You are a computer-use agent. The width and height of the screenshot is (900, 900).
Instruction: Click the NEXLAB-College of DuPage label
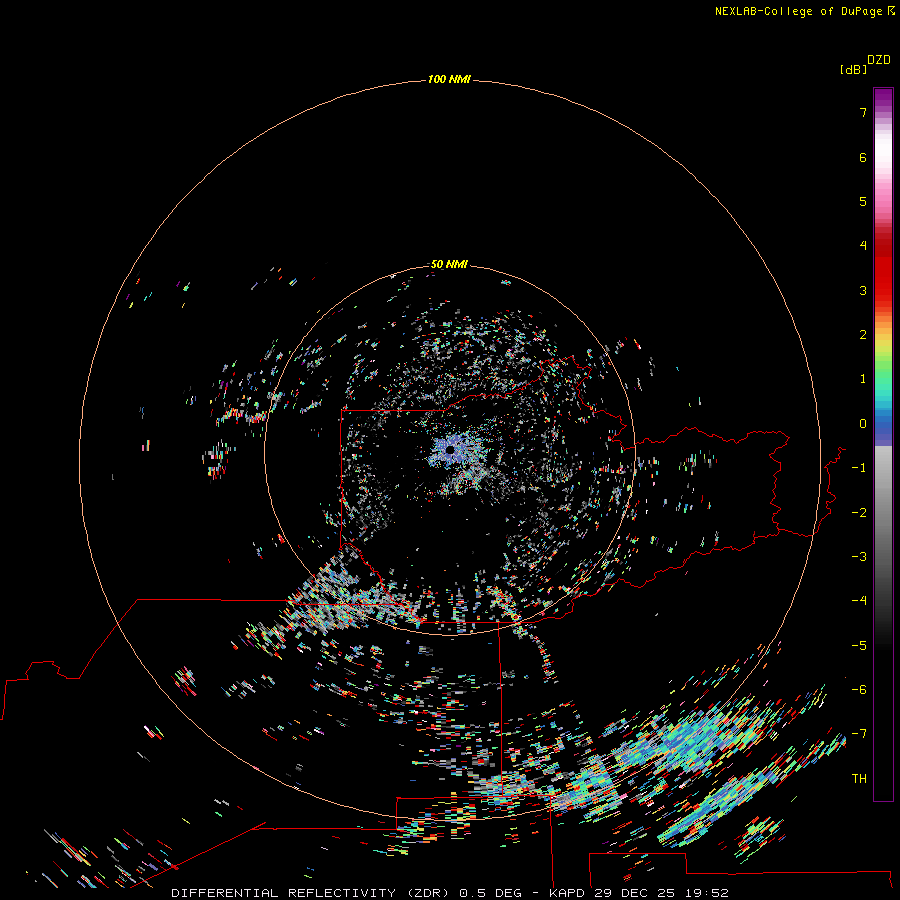pos(798,11)
